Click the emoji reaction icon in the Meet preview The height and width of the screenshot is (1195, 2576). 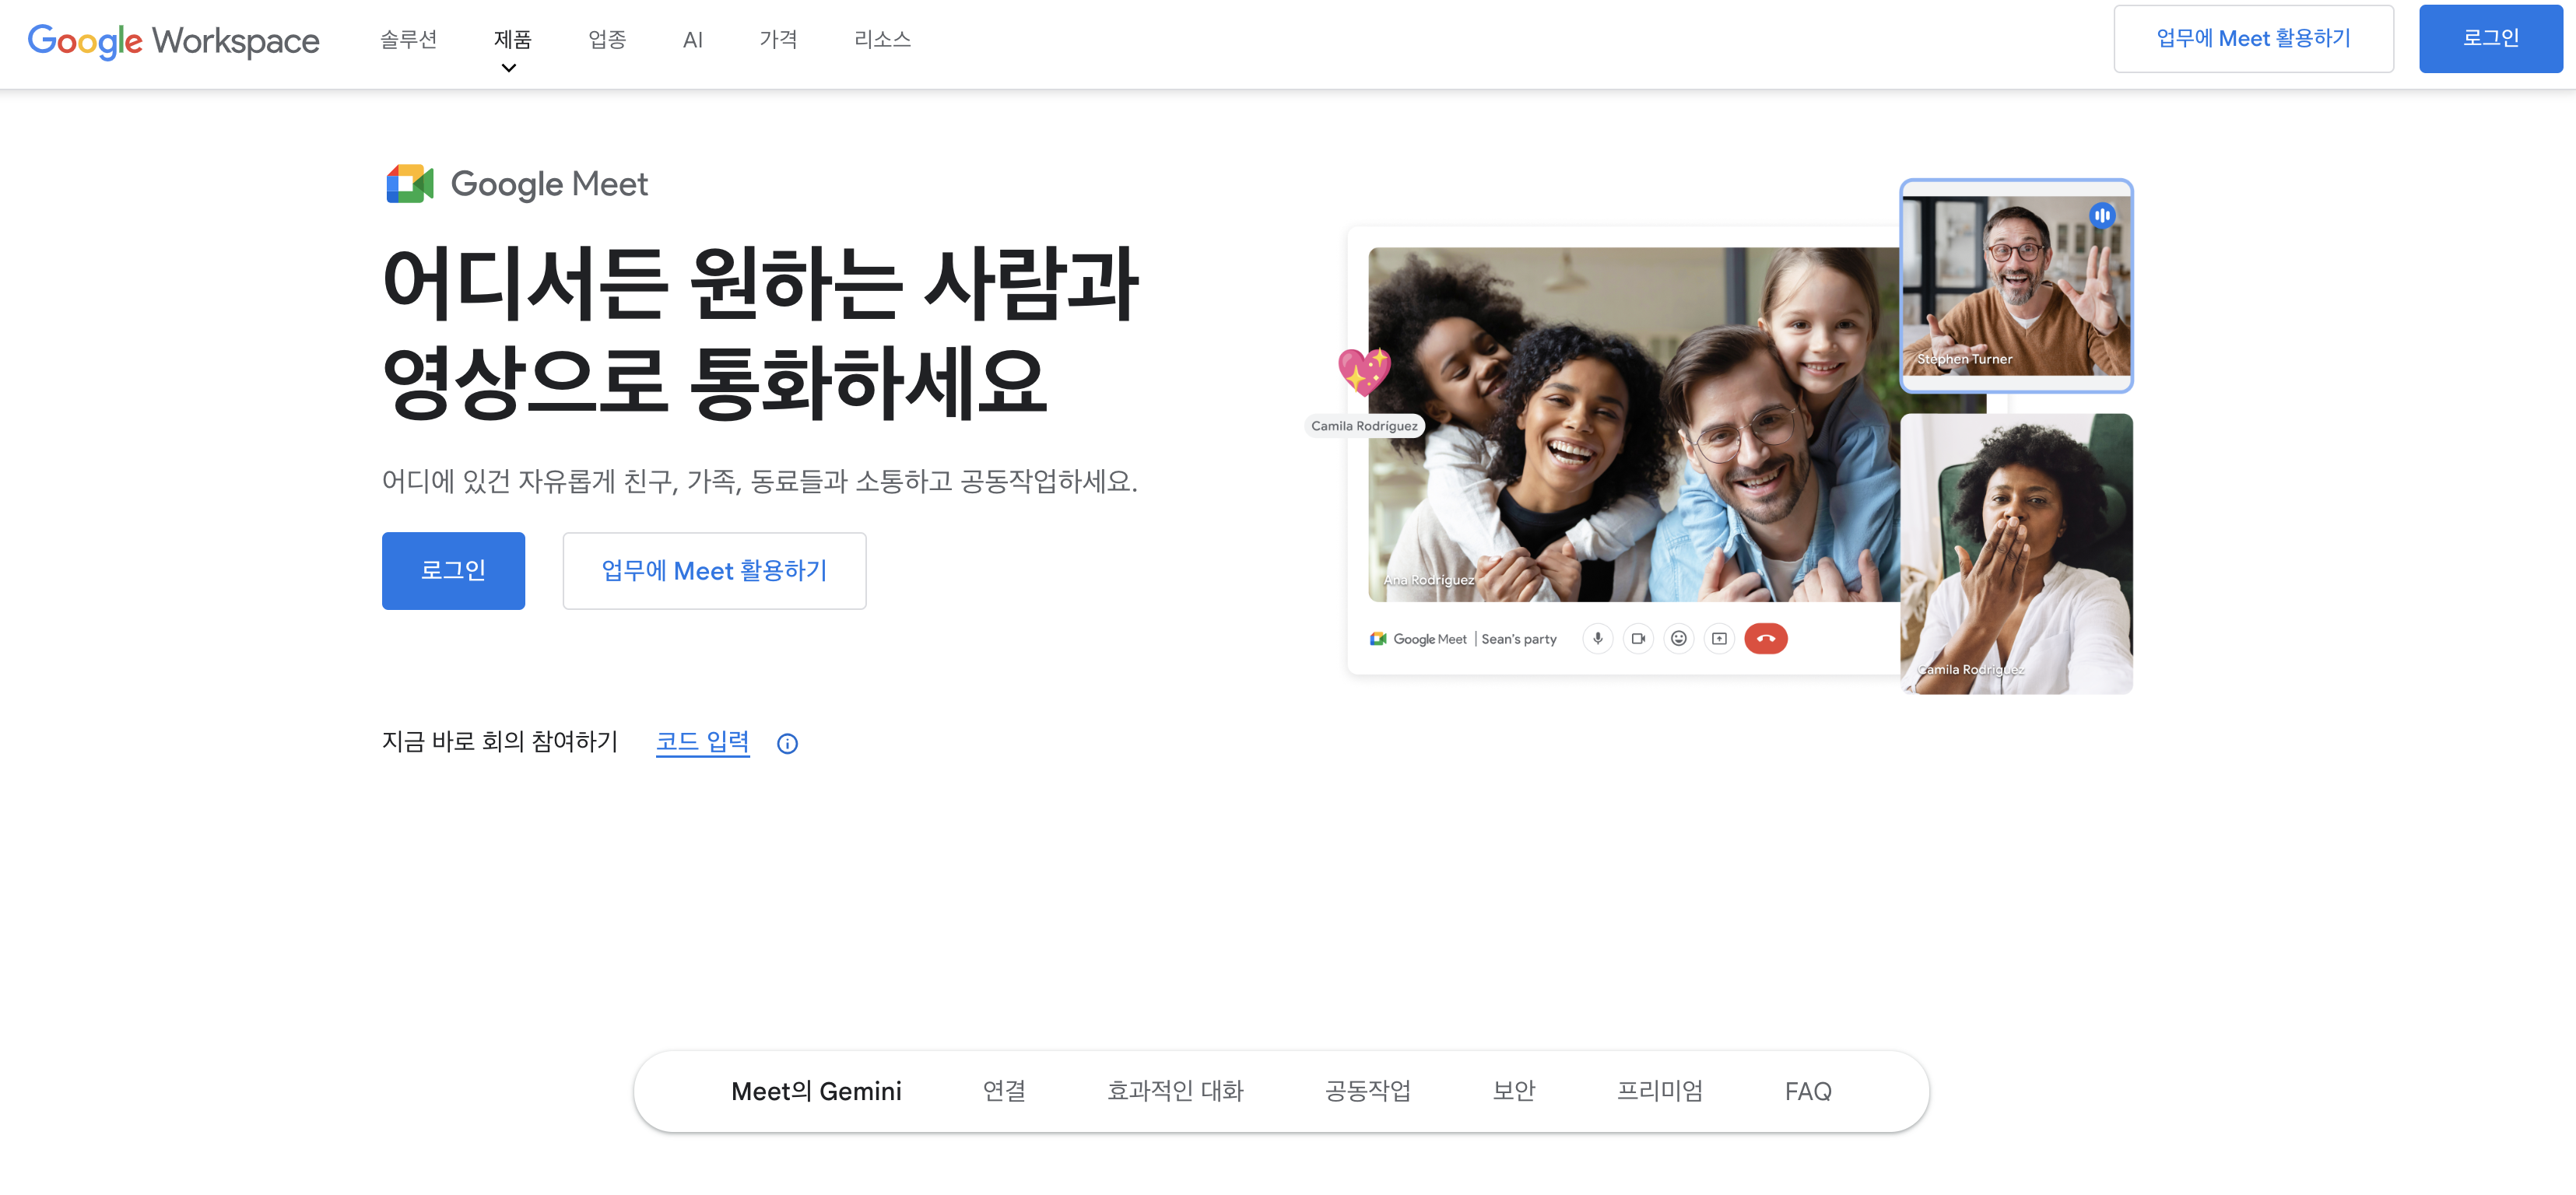[x=1679, y=638]
